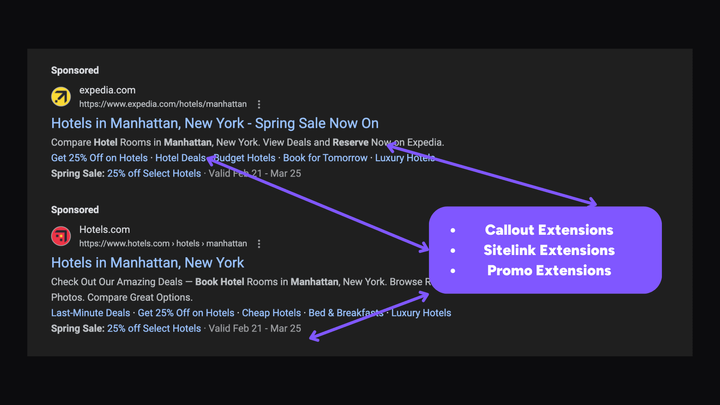720x405 pixels.
Task: Click the "Luxury Hotels" sitelink under Expedia
Action: point(405,158)
